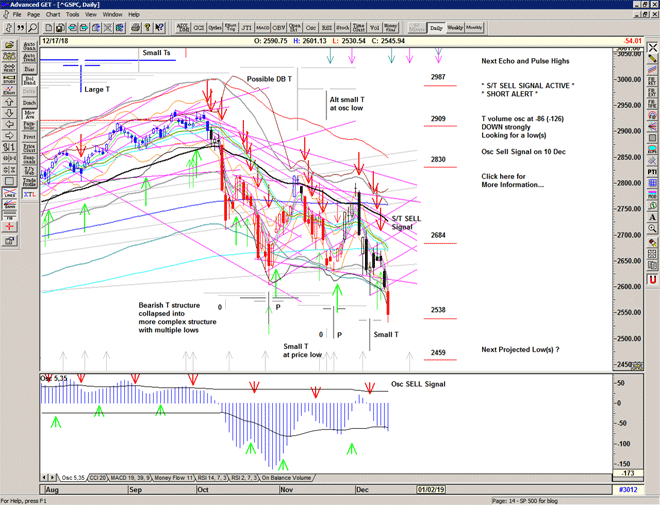Click the Bollinger Band sidebar button
660x505 pixels.
click(x=28, y=77)
